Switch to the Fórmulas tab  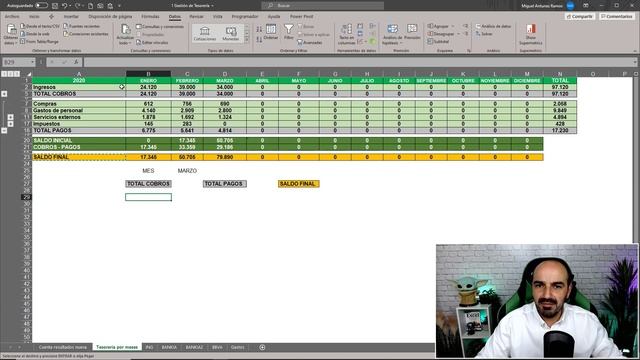coord(150,16)
